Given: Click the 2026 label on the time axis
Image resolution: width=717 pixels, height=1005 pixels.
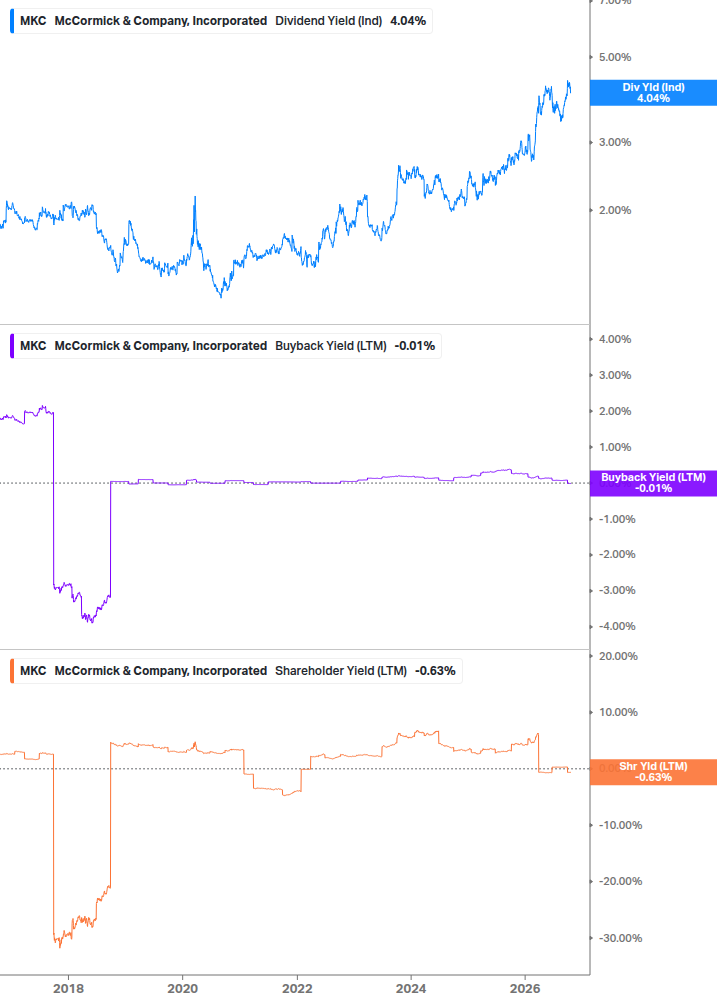Looking at the screenshot, I should (525, 989).
